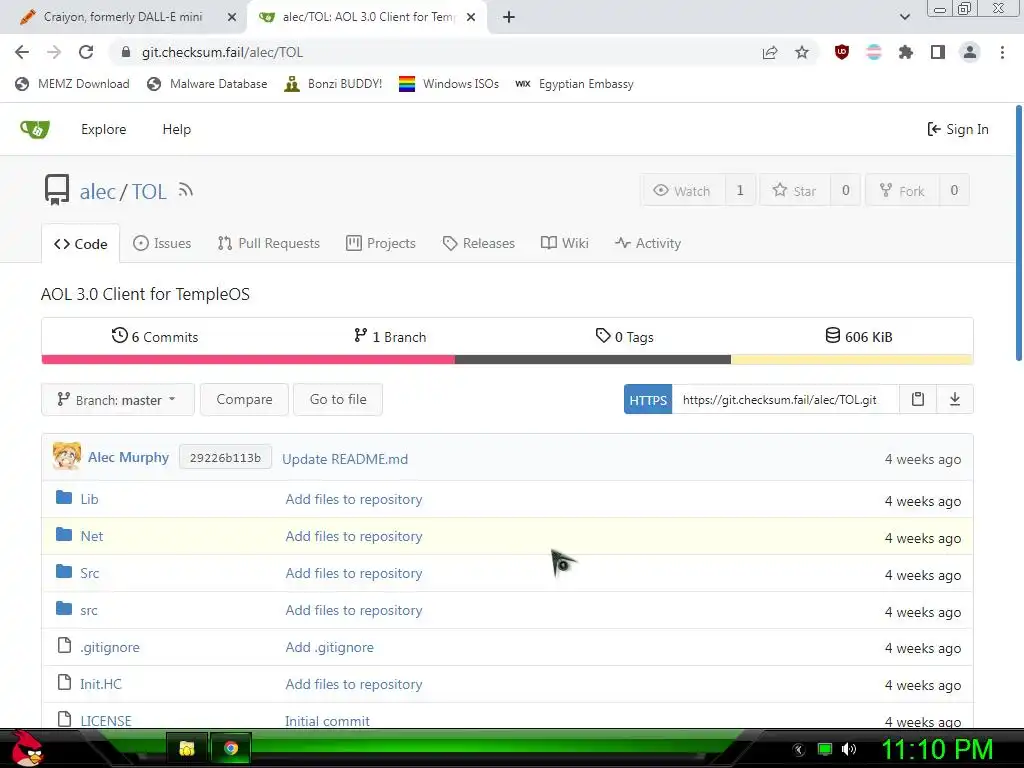Image resolution: width=1024 pixels, height=768 pixels.
Task: Click the Star button
Action: [795, 190]
